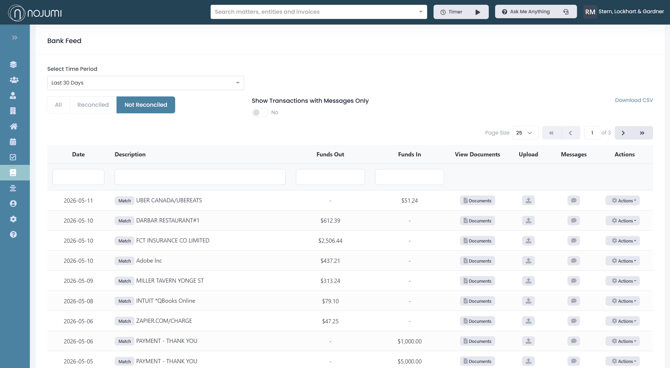670x368 pixels.
Task: Open Actions menu for DARBAR RESTAURANT#1 row
Action: [623, 221]
